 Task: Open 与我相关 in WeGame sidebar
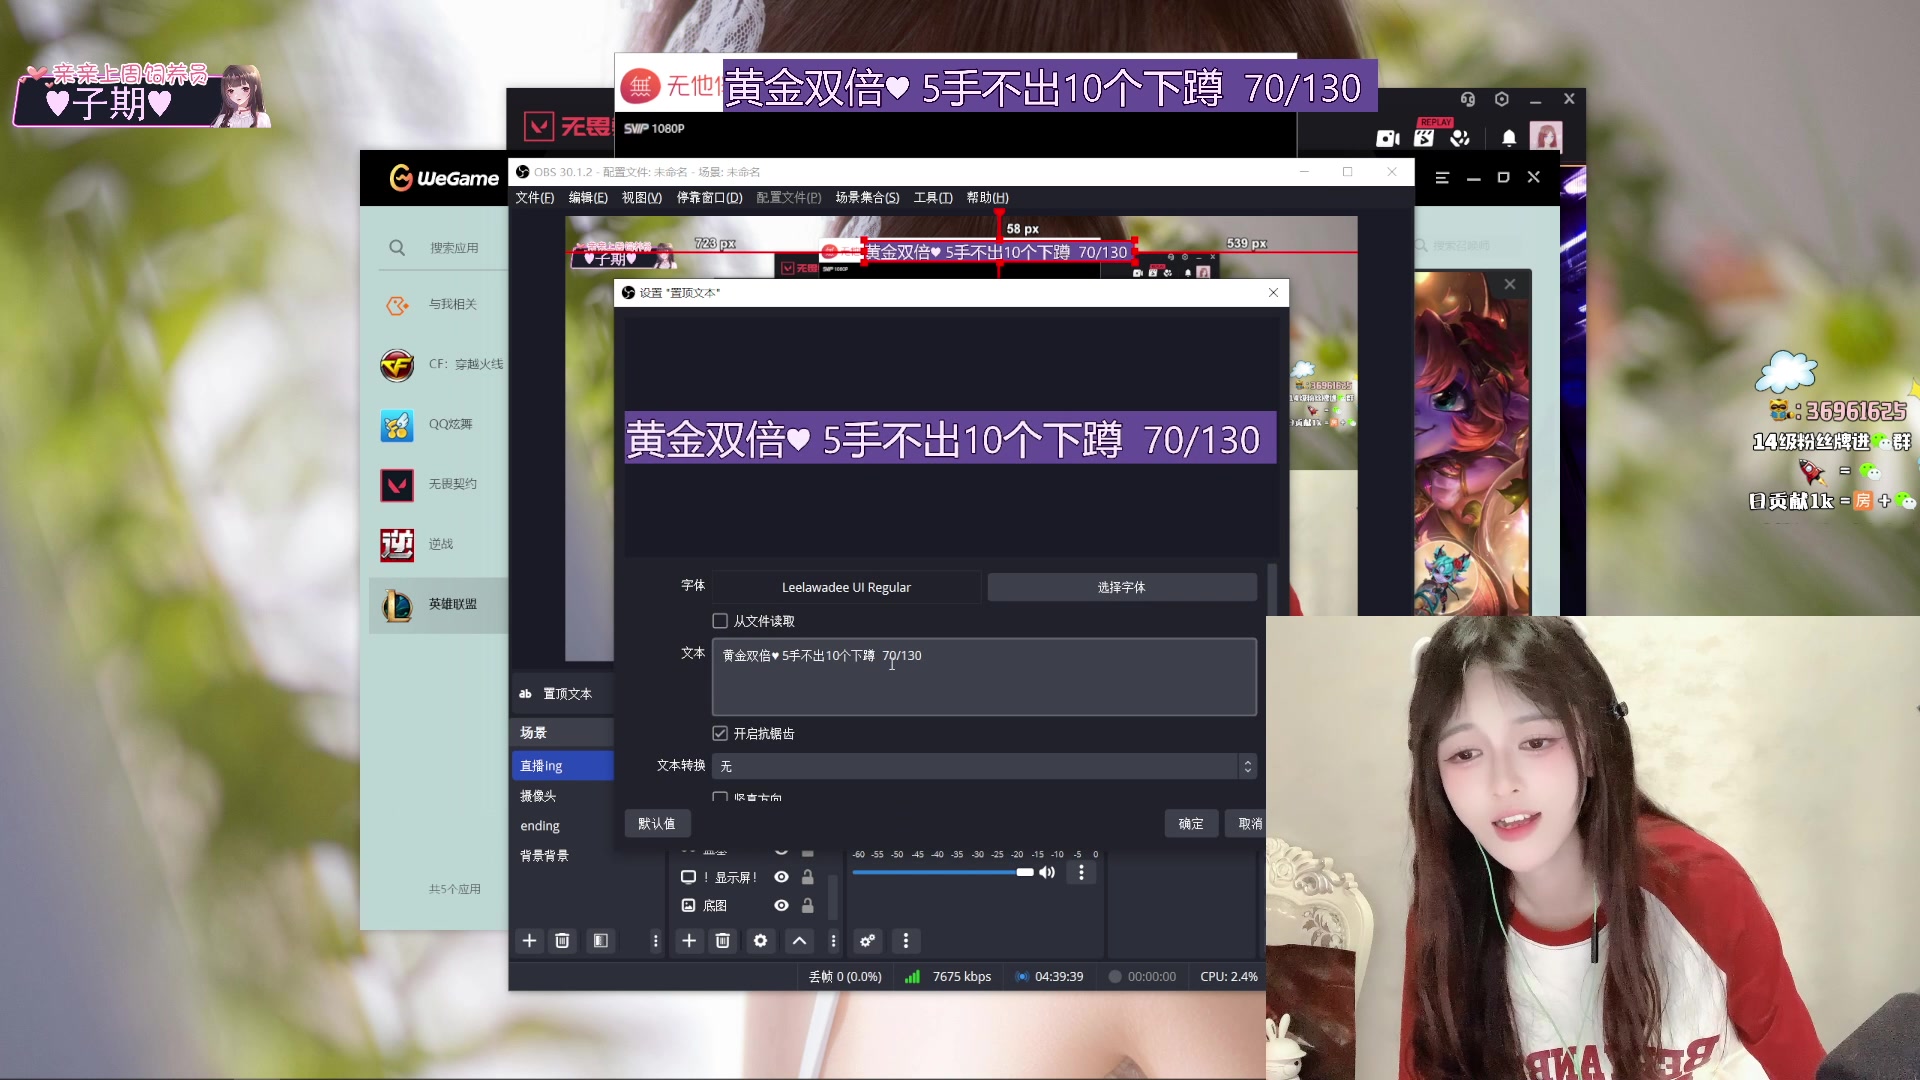coord(437,304)
